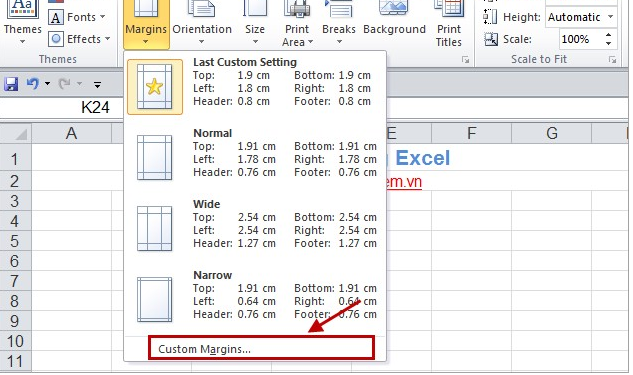Expand the Fonts theme dropdown
The width and height of the screenshot is (633, 375).
77,17
